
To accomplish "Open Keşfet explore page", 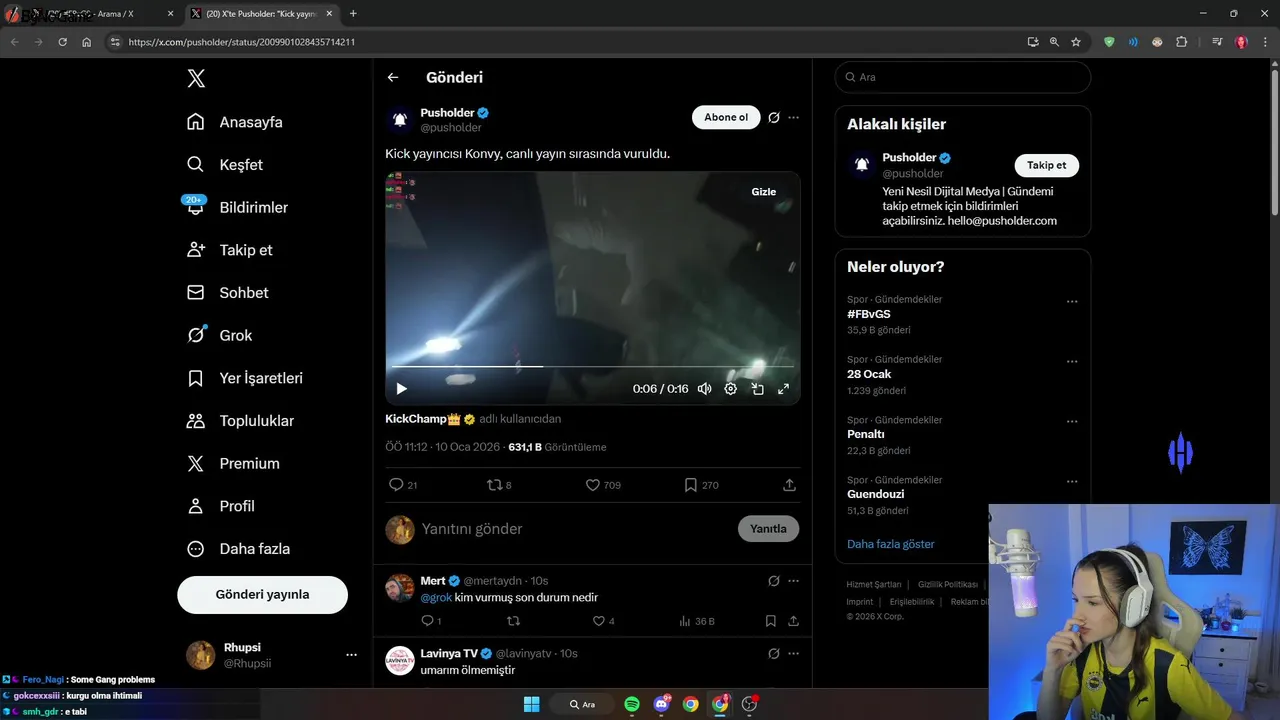I will click(225, 165).
